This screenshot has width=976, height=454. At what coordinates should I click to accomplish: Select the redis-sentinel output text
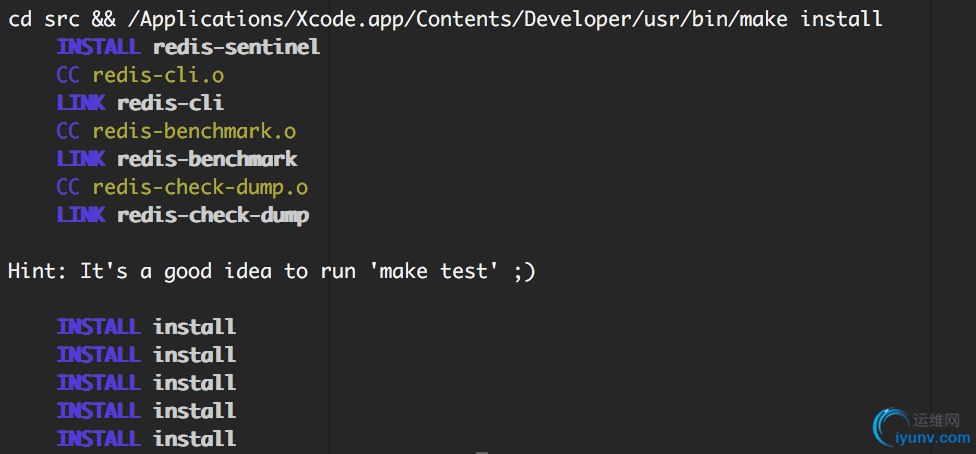[x=236, y=47]
